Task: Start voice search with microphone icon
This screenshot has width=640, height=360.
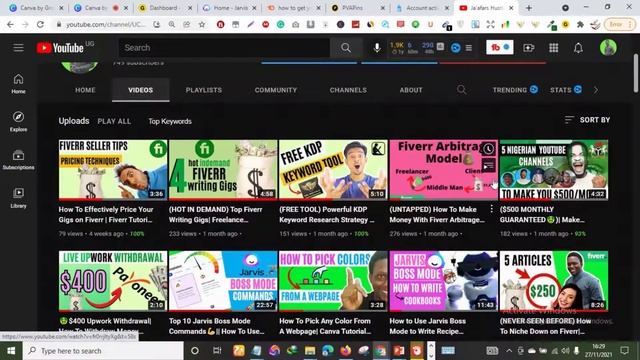Action: (377, 48)
